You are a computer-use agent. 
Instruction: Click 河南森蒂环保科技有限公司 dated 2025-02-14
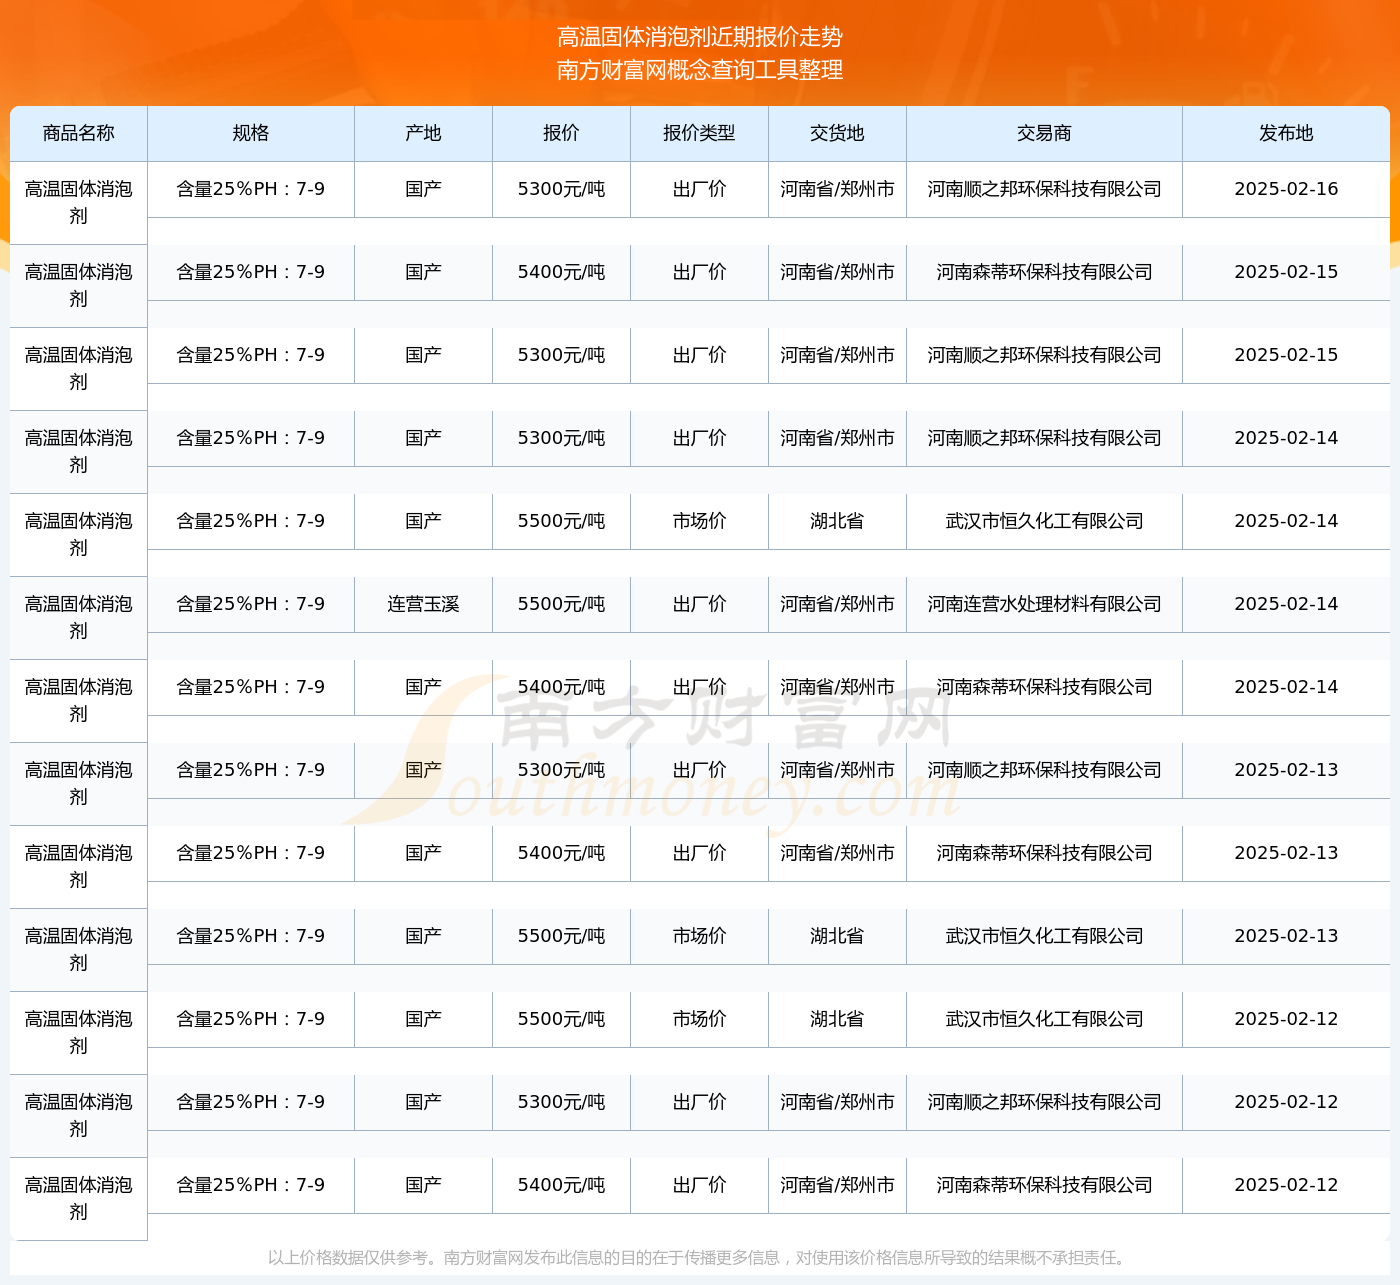[1044, 687]
